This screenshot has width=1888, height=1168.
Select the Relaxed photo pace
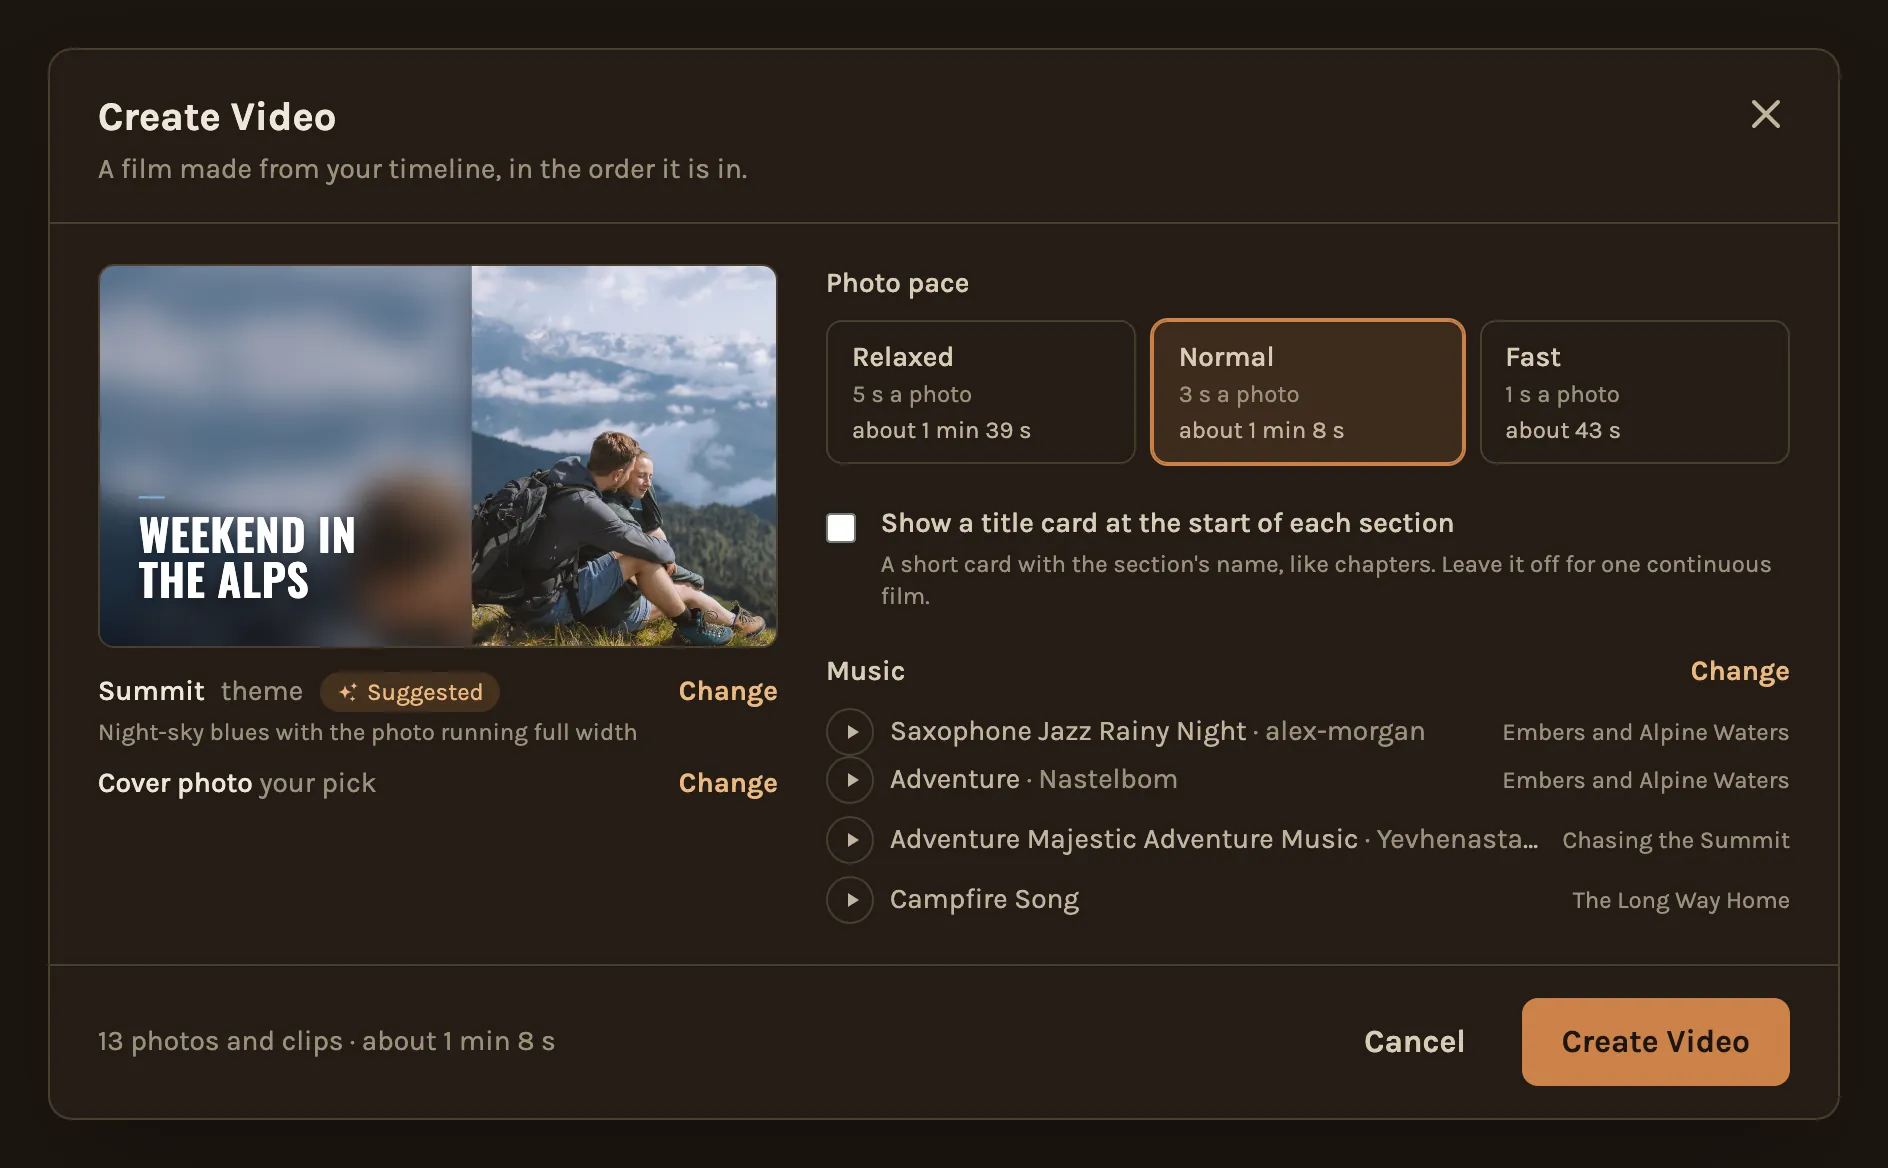tap(981, 392)
